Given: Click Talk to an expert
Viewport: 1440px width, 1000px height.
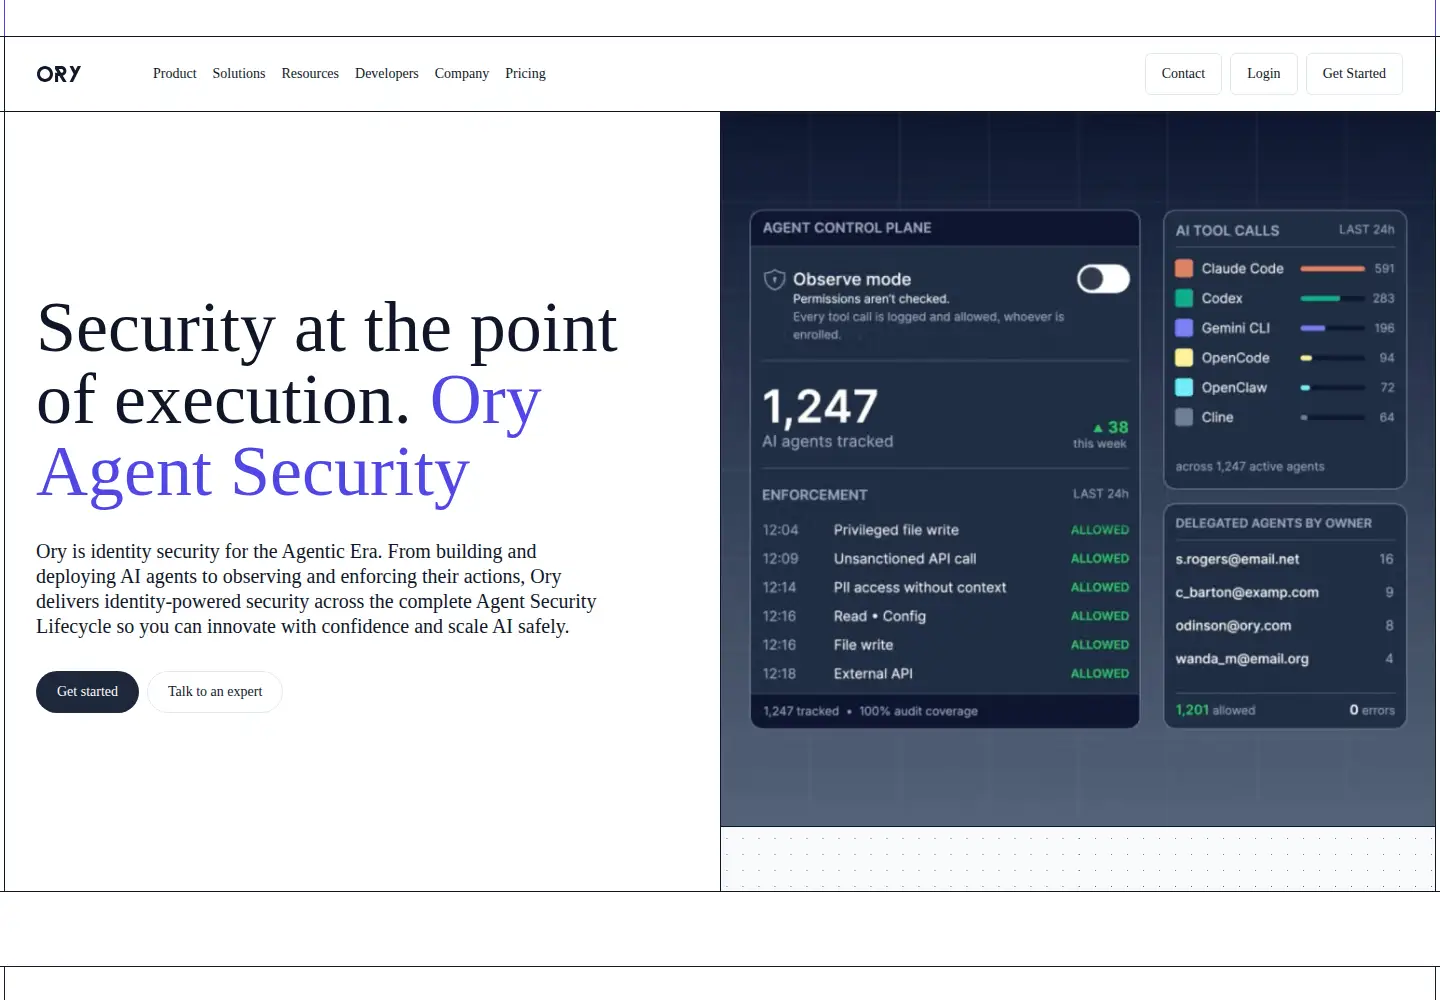Looking at the screenshot, I should click(215, 692).
